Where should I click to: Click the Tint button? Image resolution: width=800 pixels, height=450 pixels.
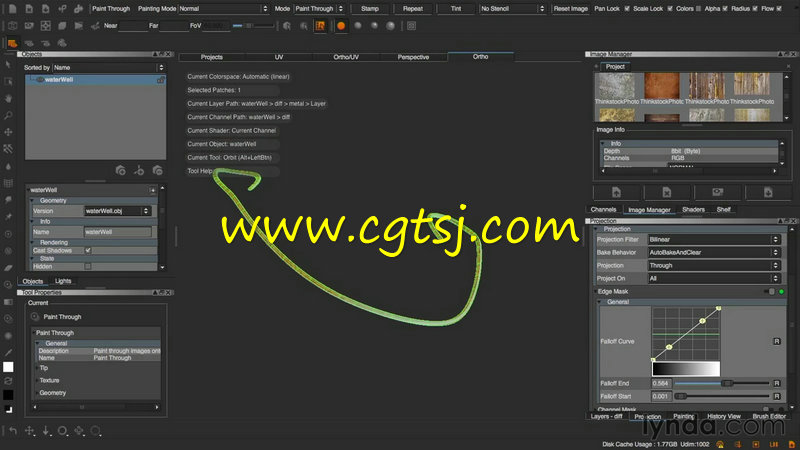tap(456, 9)
